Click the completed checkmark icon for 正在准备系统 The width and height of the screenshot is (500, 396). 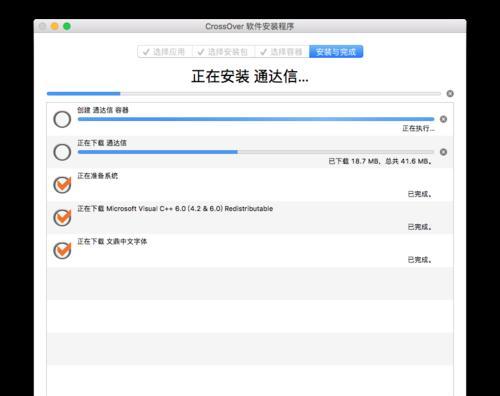62,185
